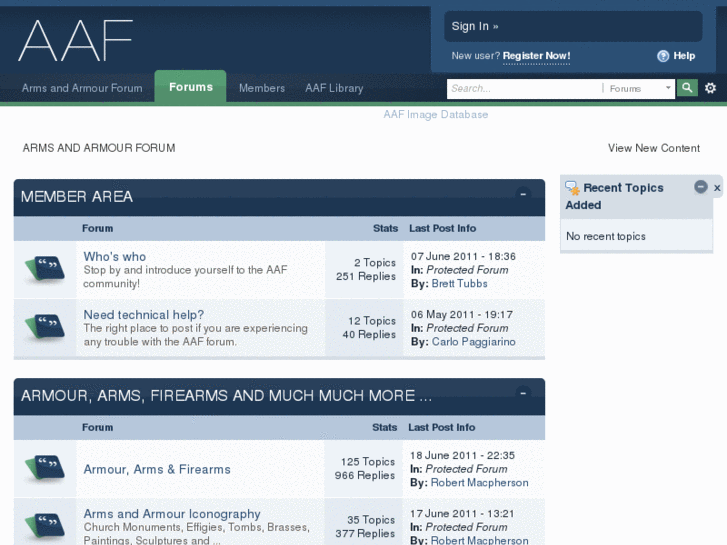727x545 pixels.
Task: Click the '17 June 2011 - 13:21' post date
Action: point(462,514)
